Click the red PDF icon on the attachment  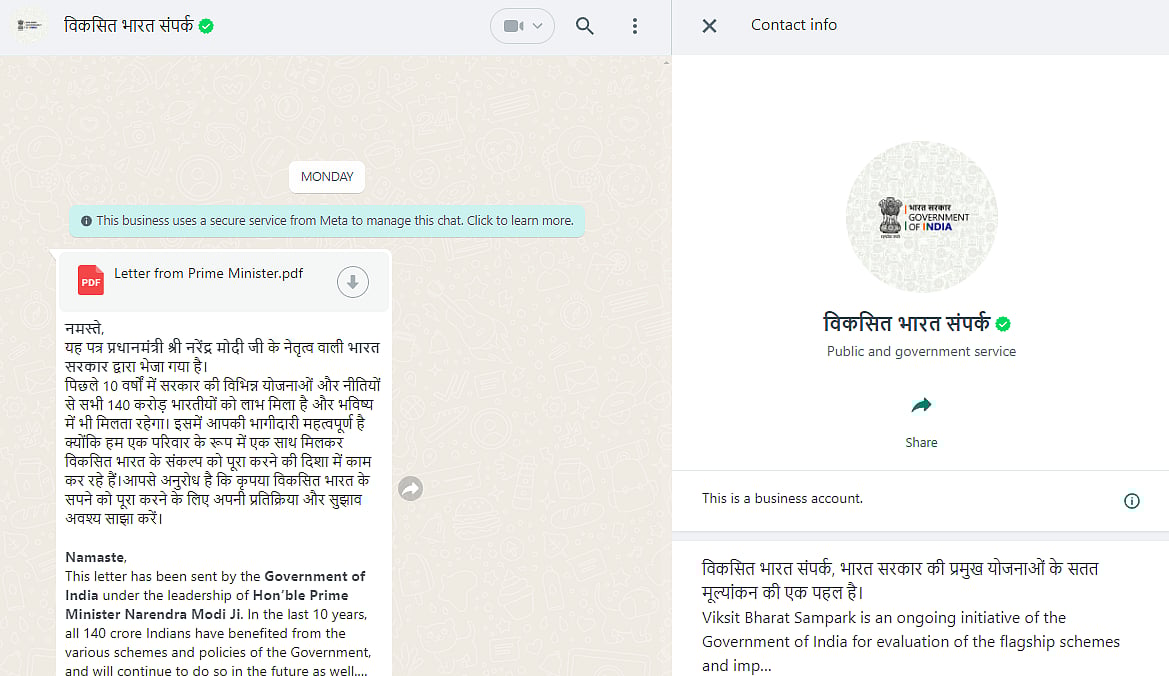click(x=90, y=280)
